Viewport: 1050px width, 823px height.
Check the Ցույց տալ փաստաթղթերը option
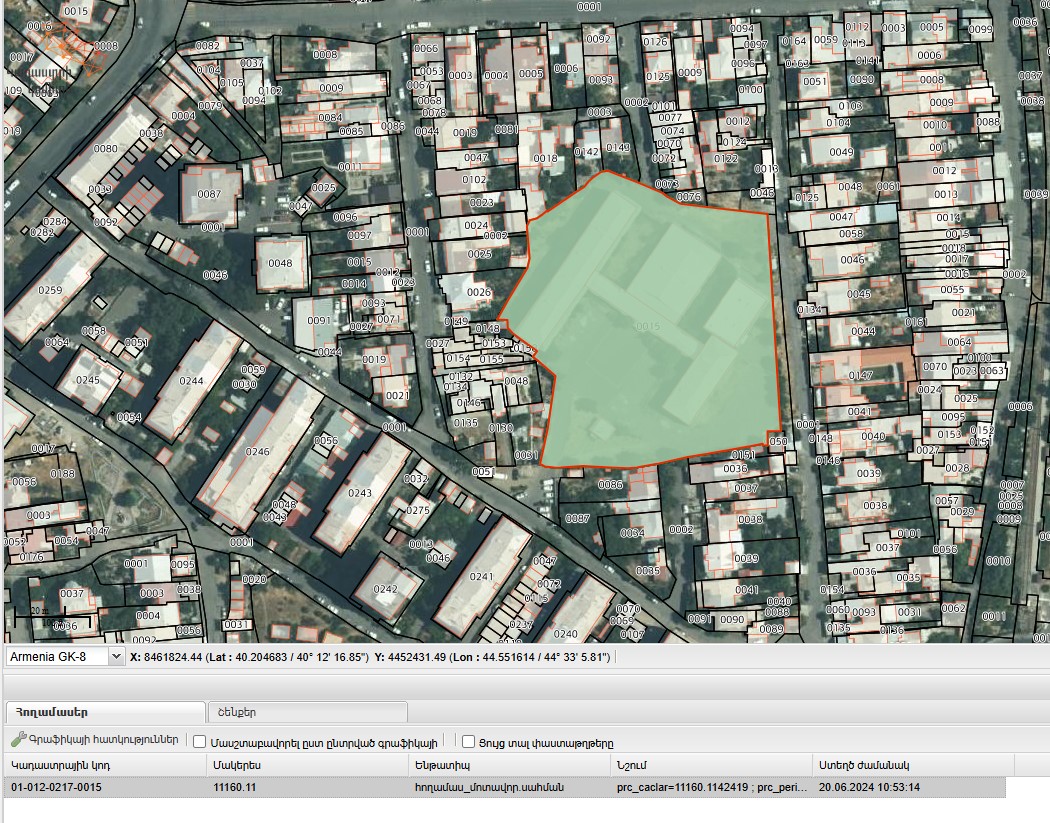click(468, 742)
